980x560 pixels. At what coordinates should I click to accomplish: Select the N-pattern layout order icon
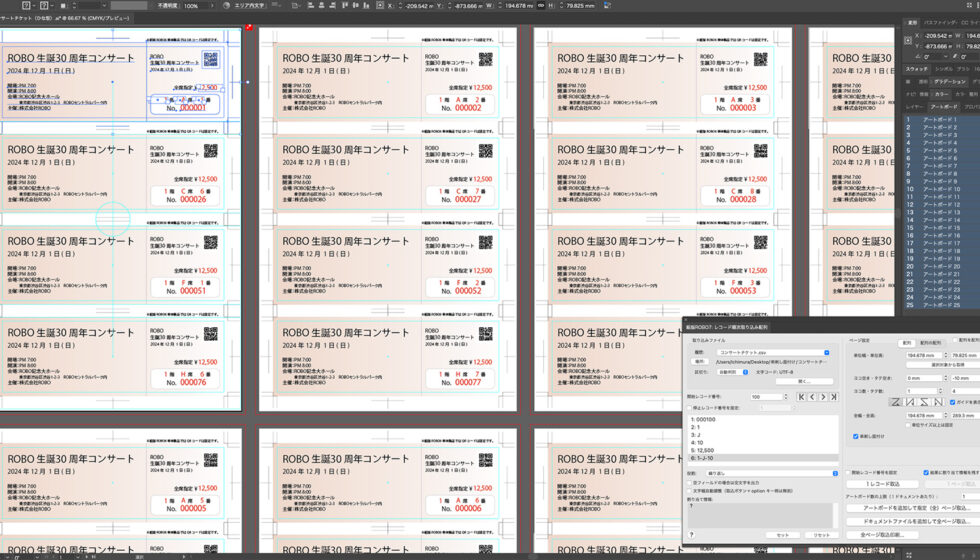point(938,402)
